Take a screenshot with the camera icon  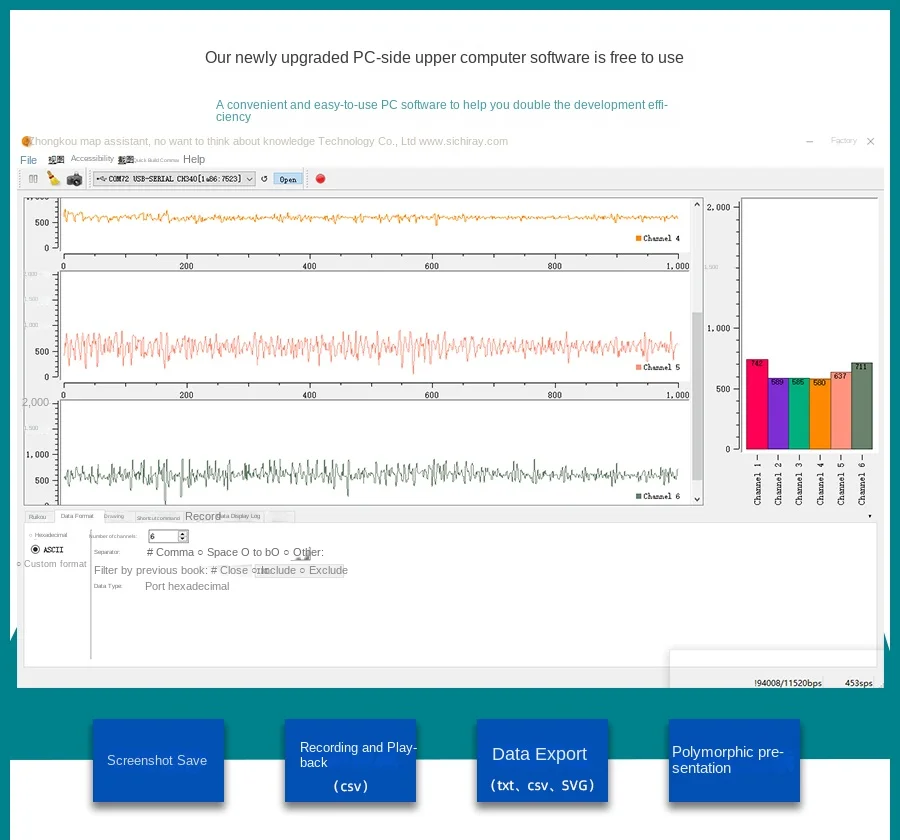pos(74,179)
